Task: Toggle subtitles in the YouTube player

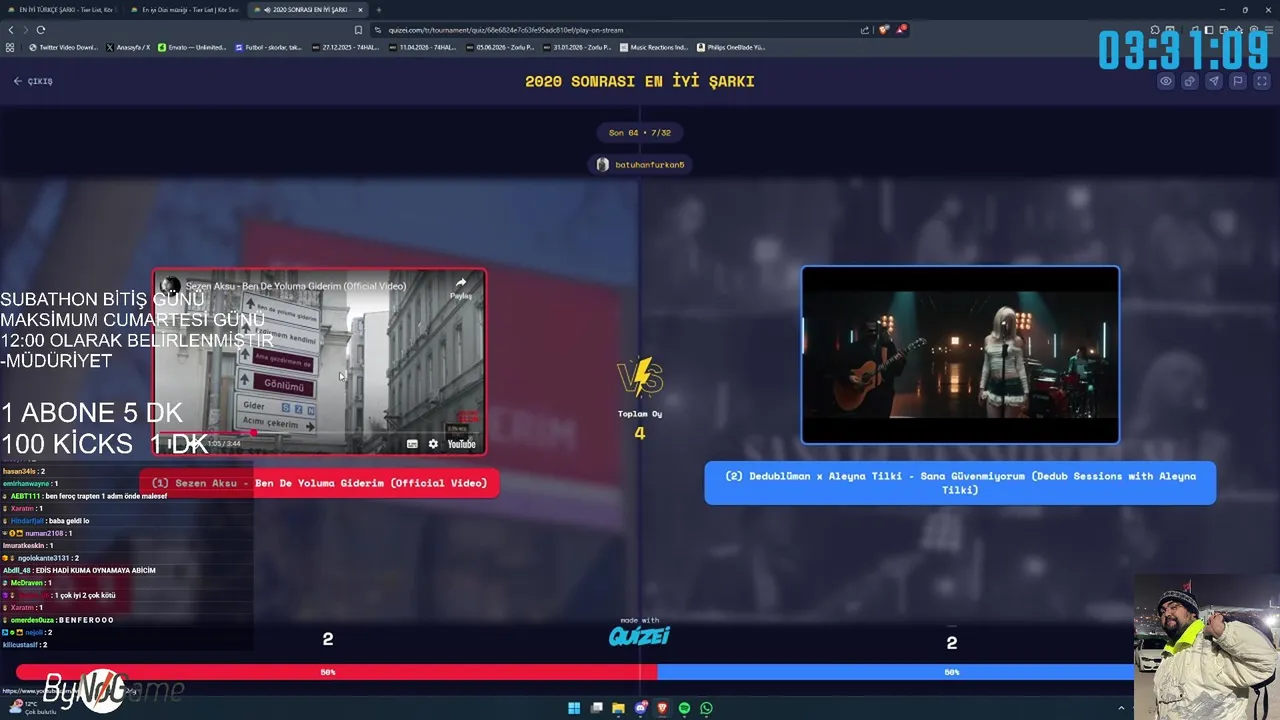Action: 412,444
